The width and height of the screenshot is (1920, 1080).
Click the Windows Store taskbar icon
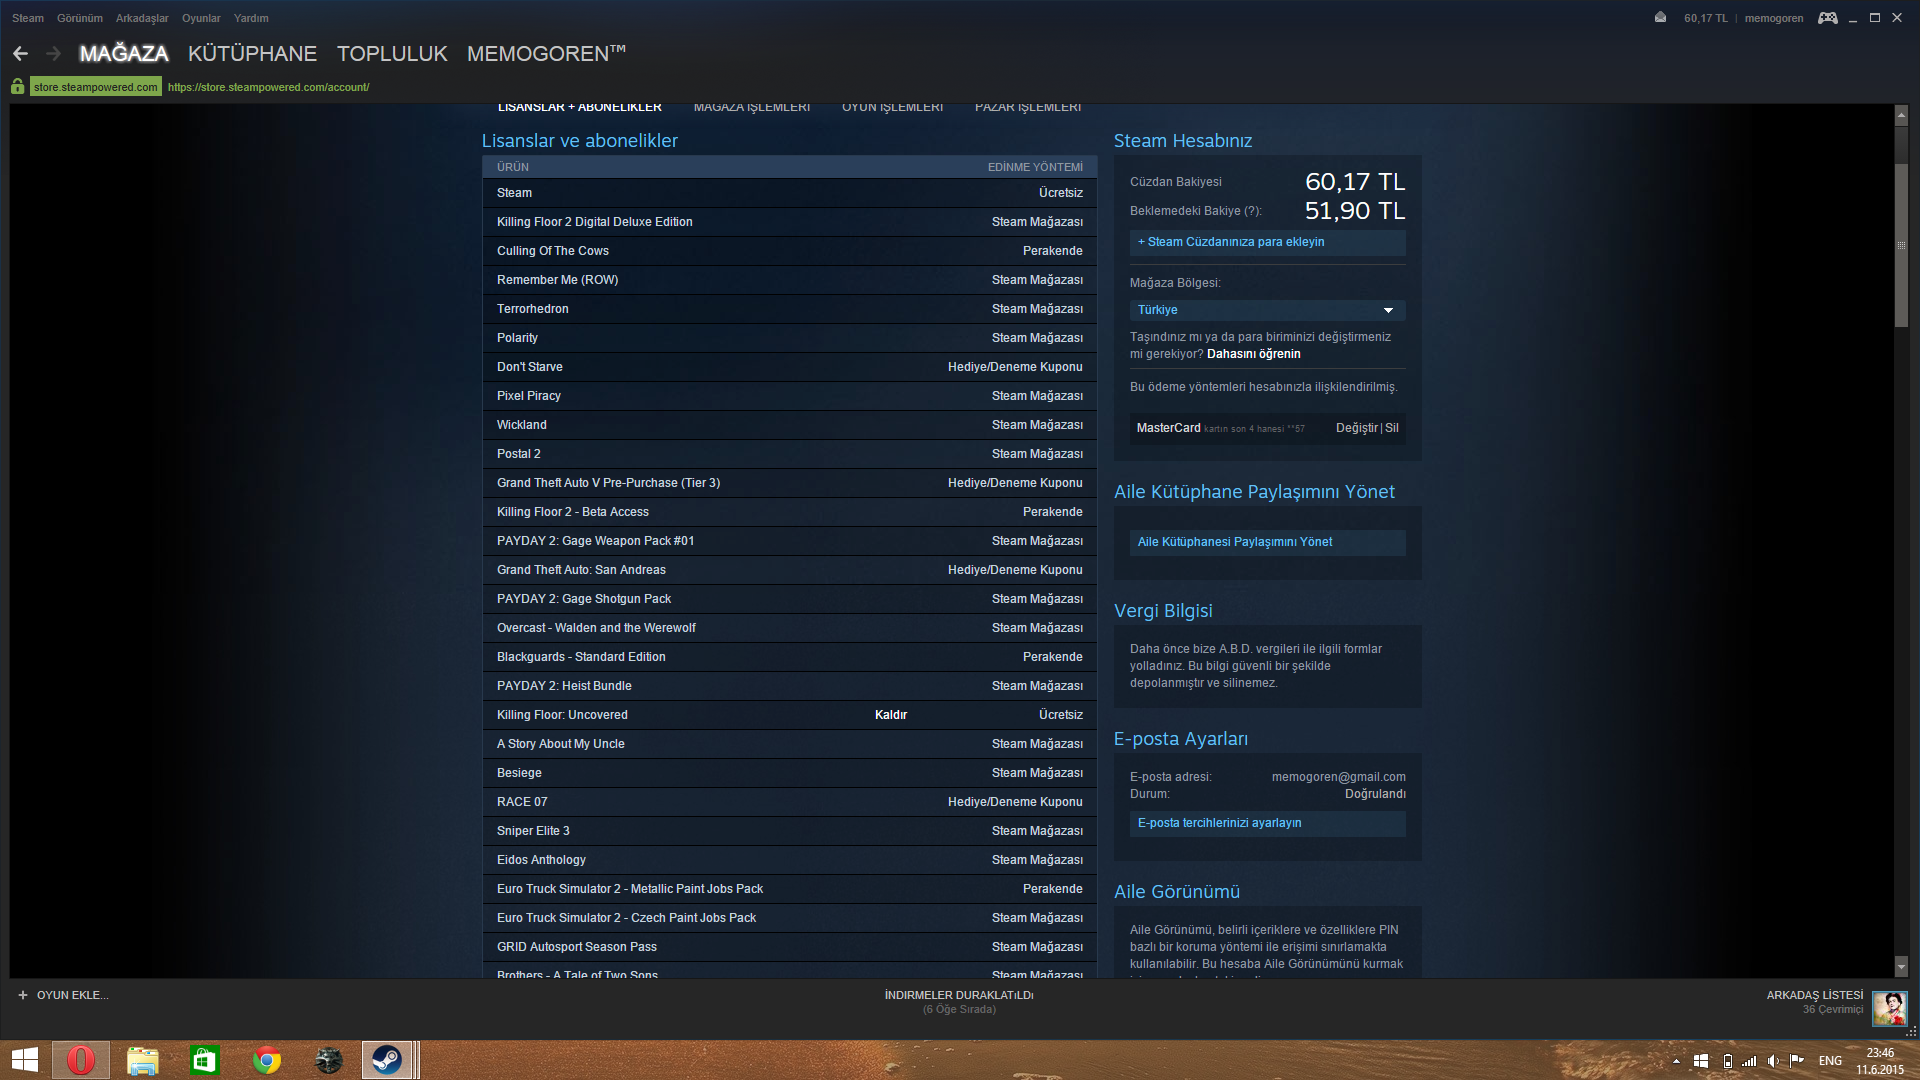(x=204, y=1060)
